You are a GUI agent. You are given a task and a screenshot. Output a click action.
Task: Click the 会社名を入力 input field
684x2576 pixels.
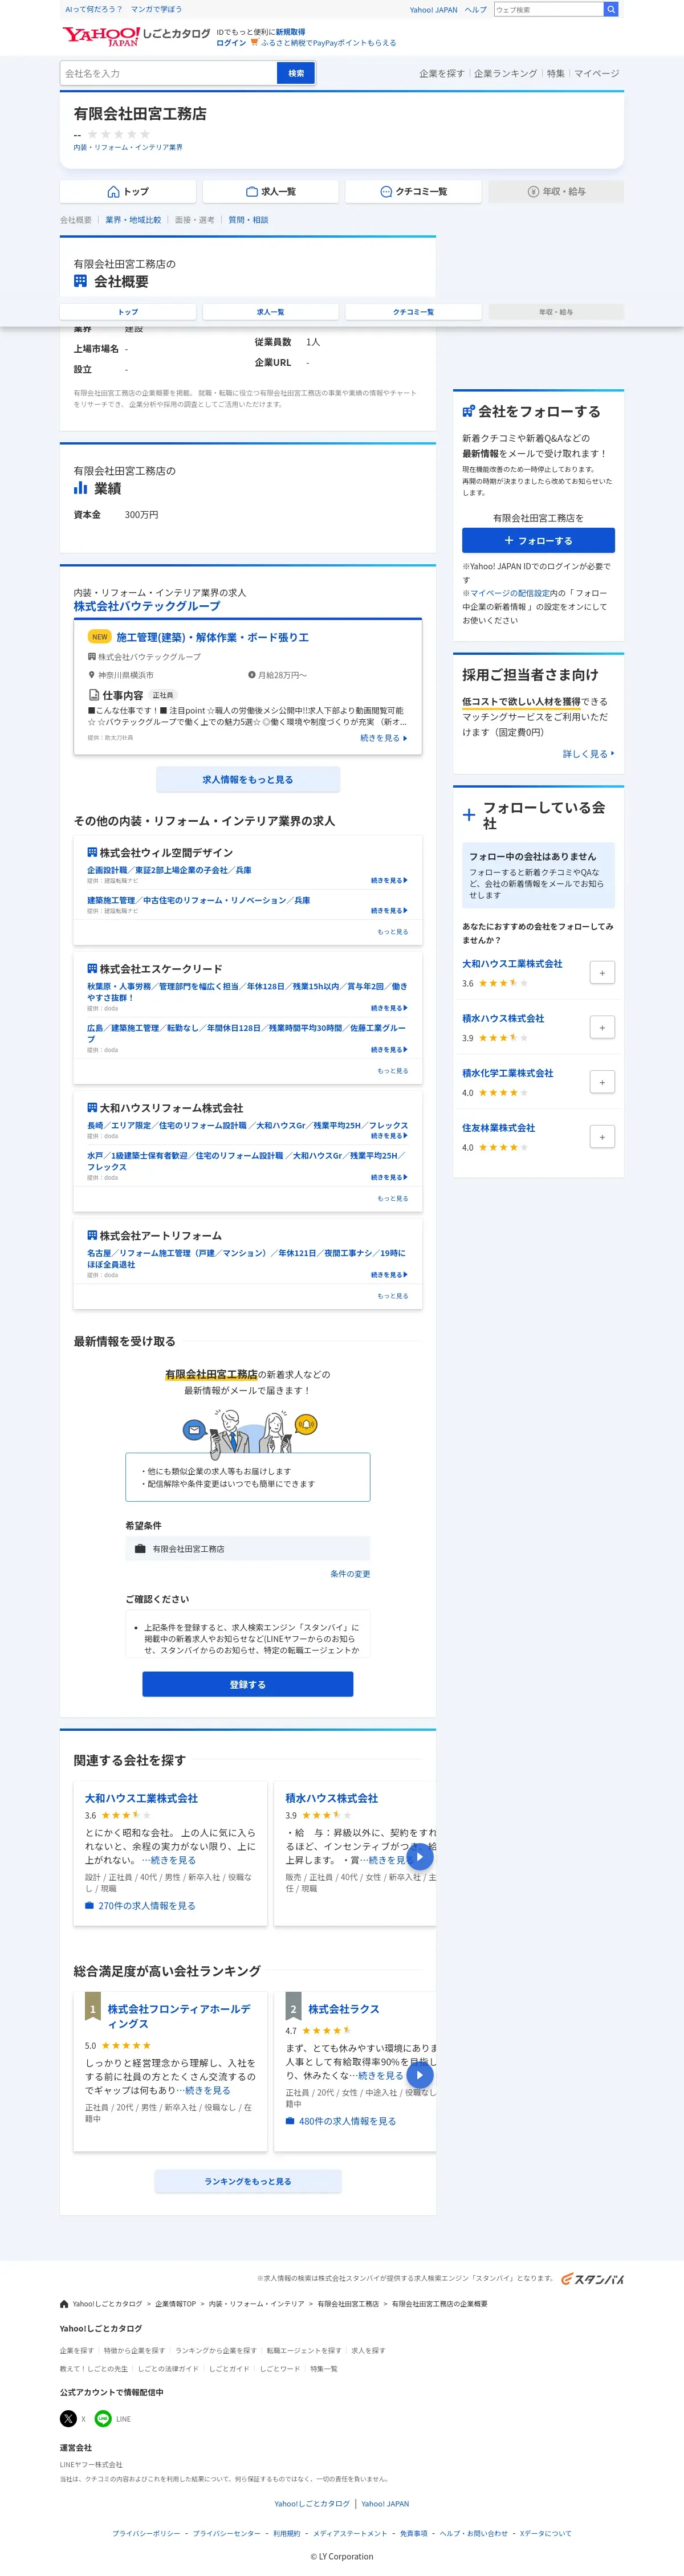[168, 73]
